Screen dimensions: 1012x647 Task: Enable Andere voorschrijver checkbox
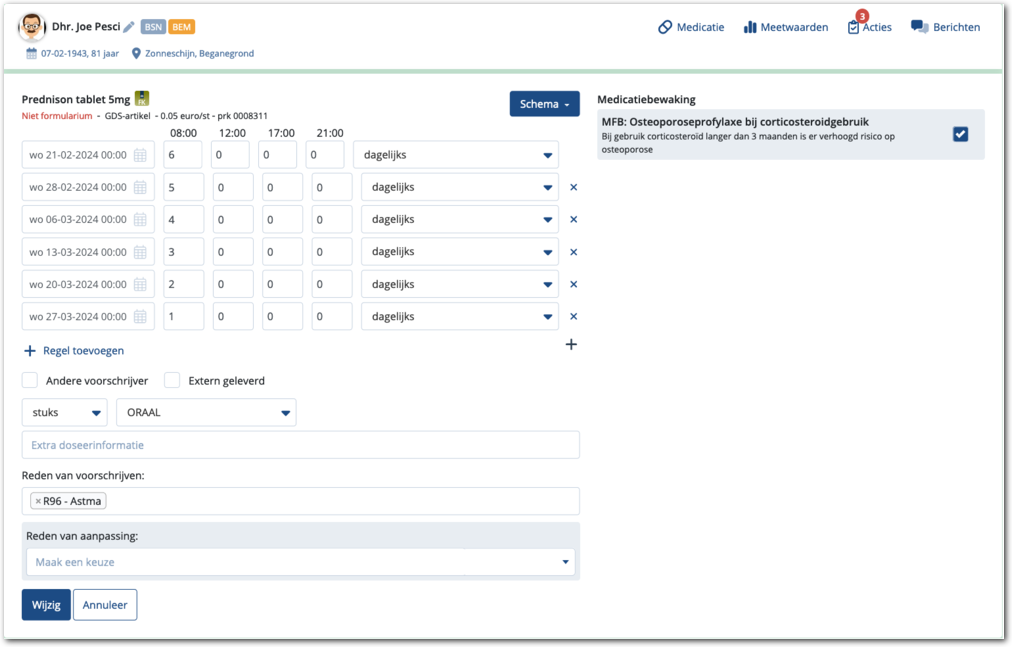coord(30,380)
